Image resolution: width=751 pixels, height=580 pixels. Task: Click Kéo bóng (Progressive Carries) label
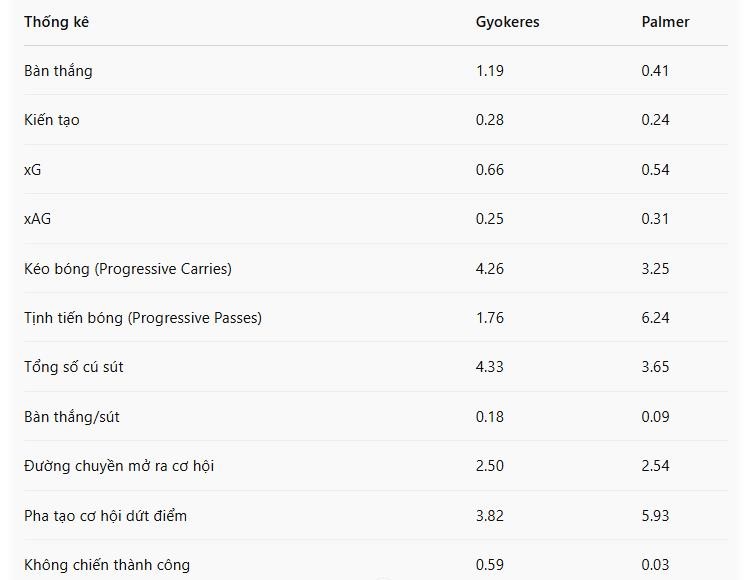point(128,269)
